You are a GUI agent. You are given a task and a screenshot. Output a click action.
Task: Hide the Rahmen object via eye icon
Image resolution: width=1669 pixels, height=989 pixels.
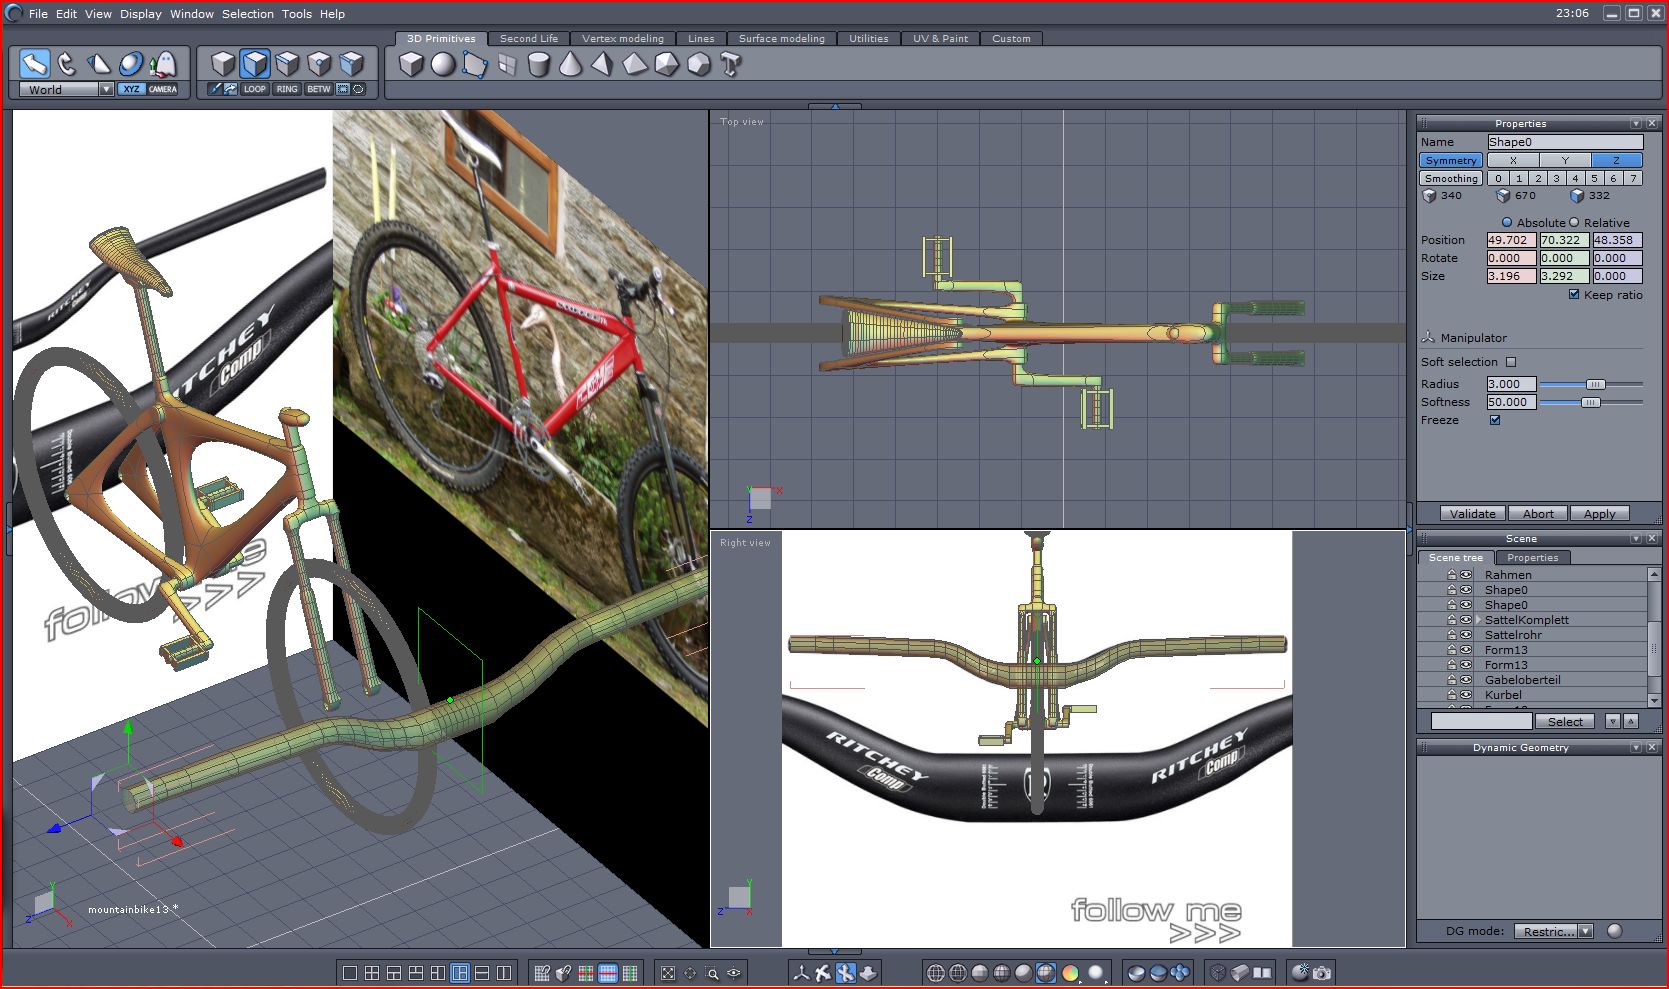[1466, 575]
